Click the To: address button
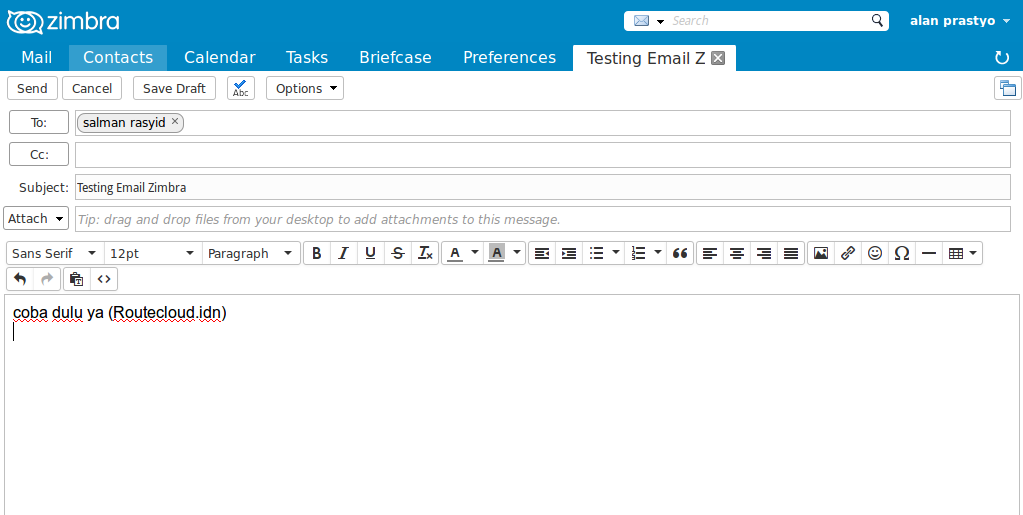 coord(38,122)
